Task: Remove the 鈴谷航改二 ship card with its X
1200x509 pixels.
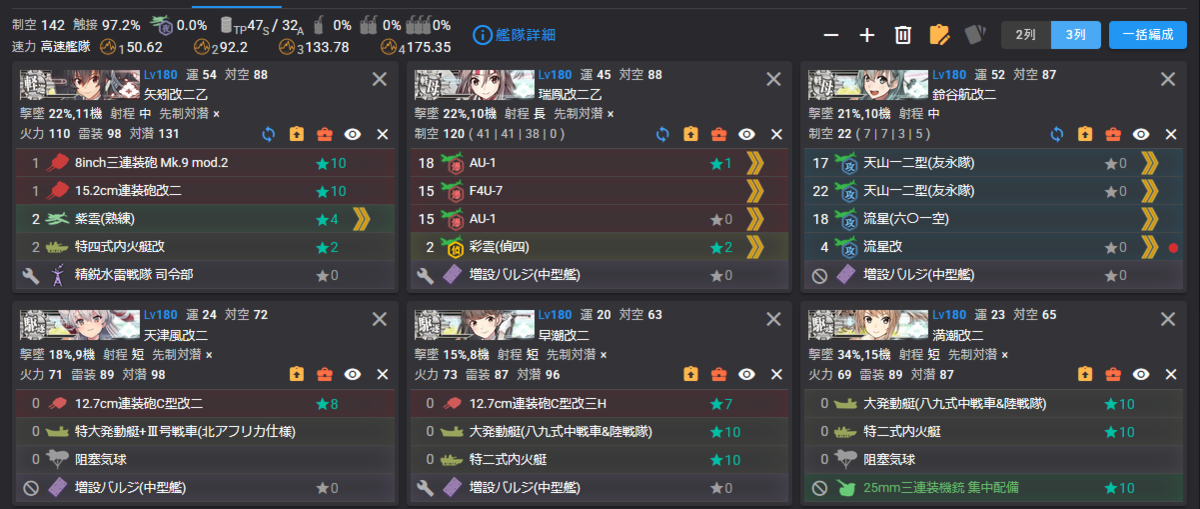Action: pyautogui.click(x=1167, y=79)
